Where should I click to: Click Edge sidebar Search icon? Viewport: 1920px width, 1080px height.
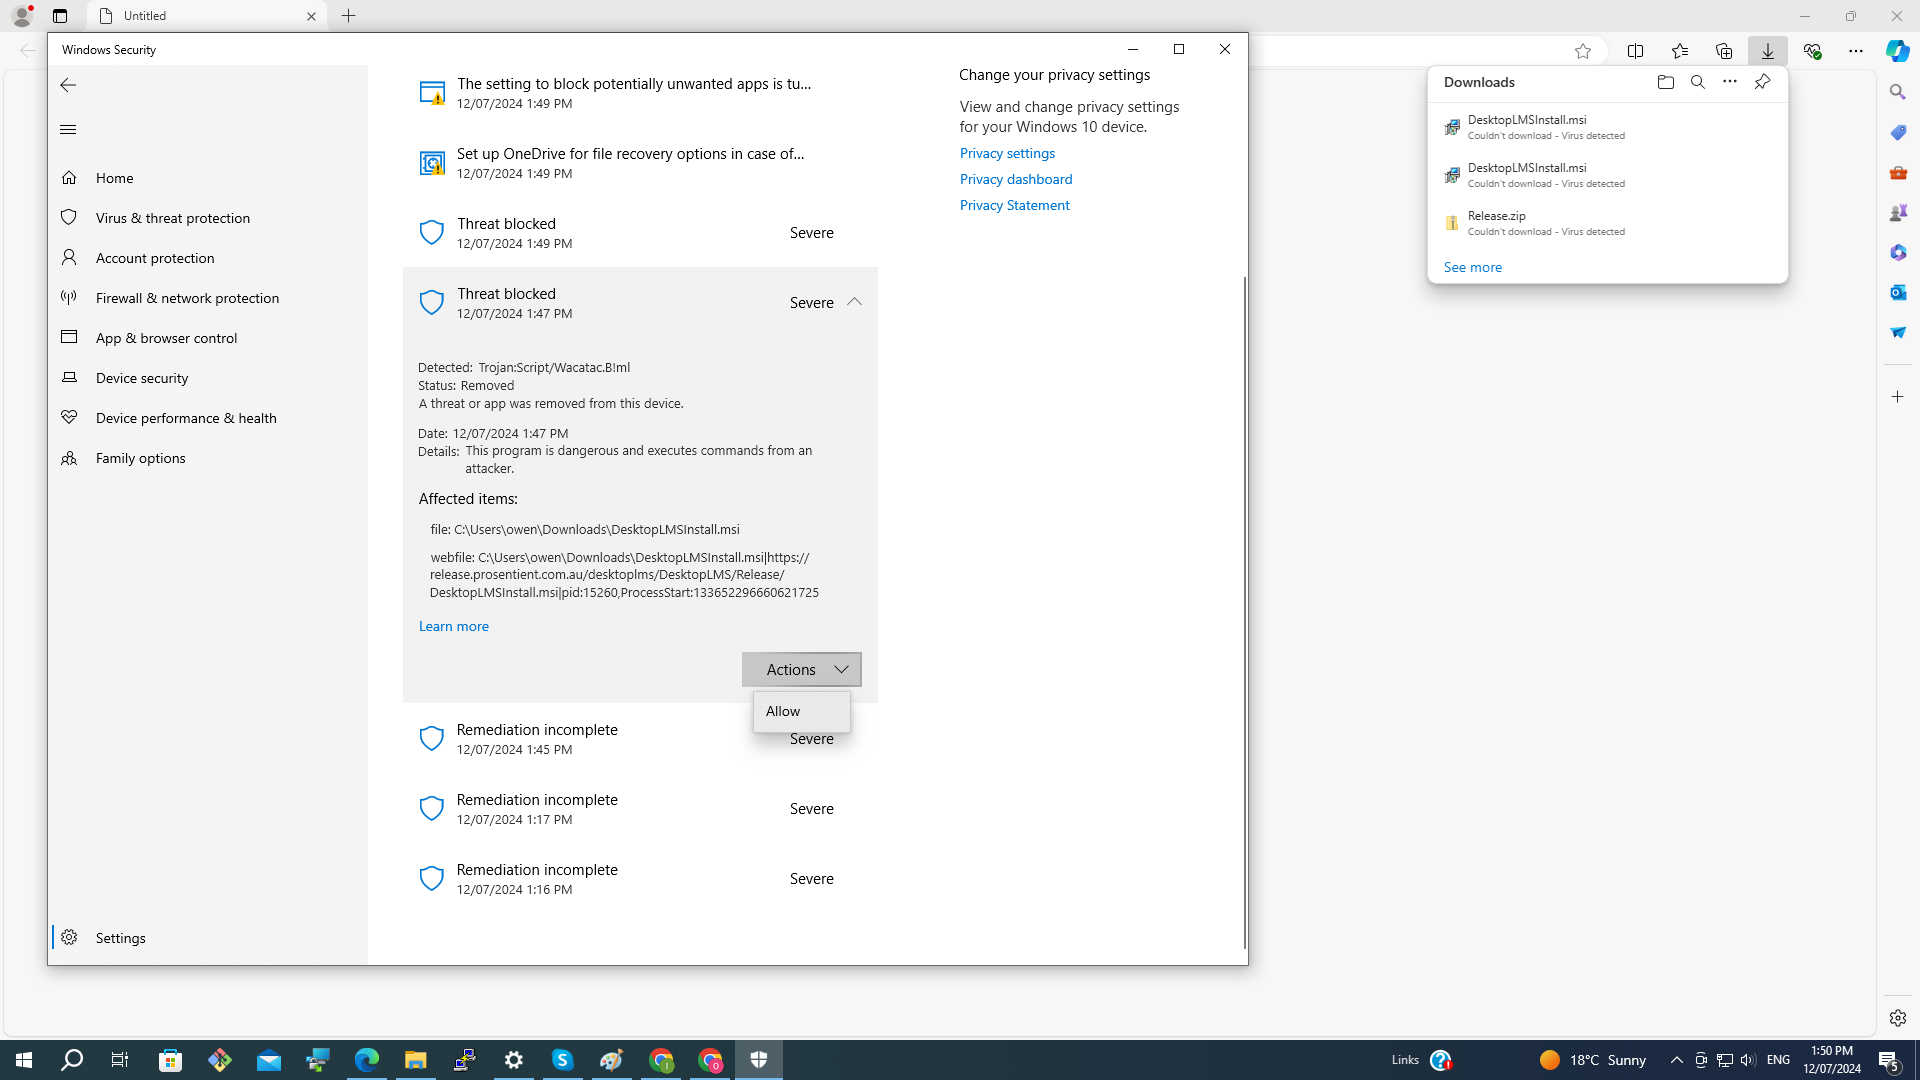coord(1898,92)
